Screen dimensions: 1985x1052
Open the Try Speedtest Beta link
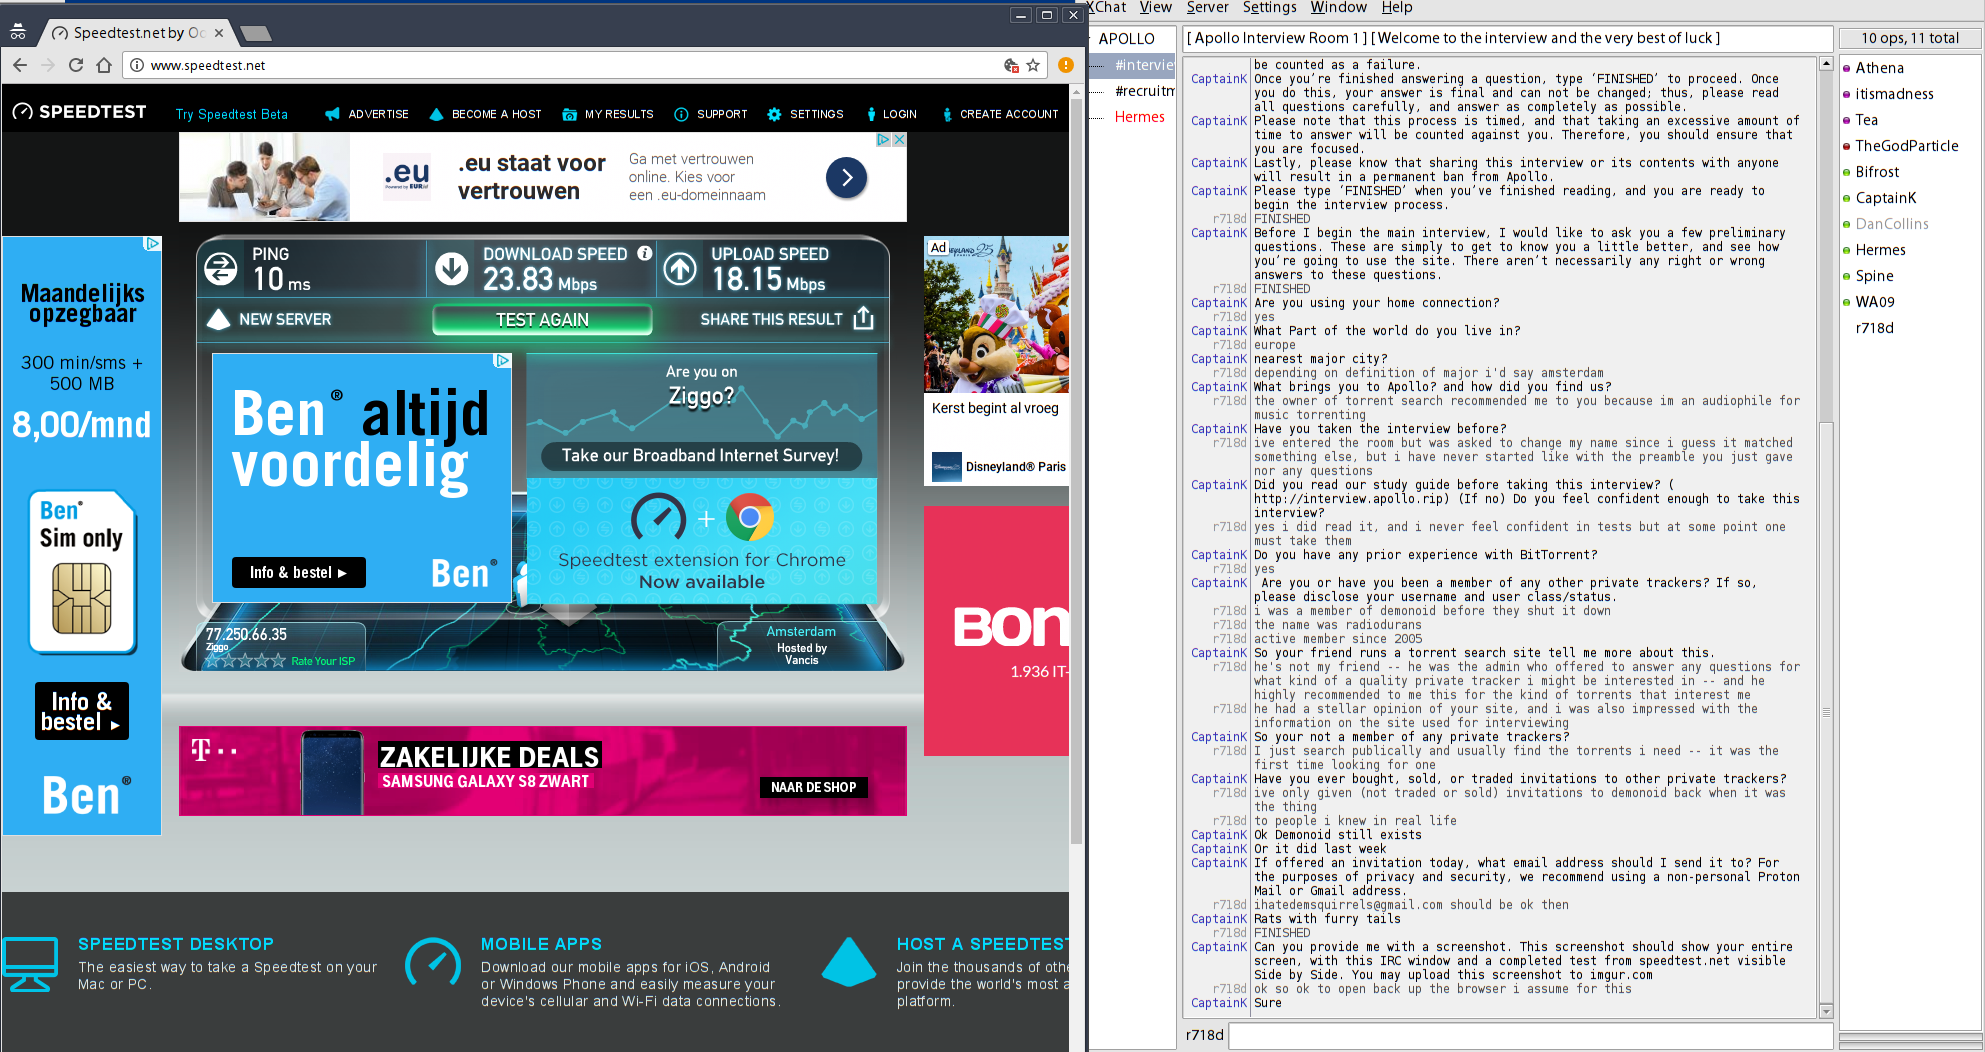pos(231,114)
